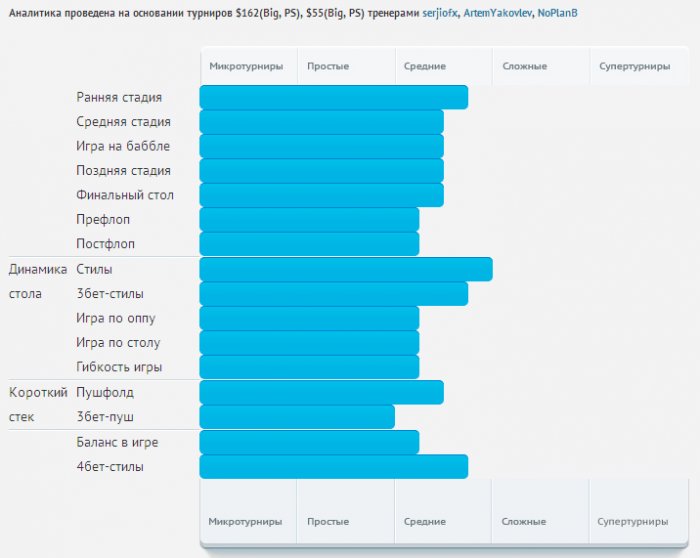Screen dimensions: 700x558
Task: Click the Постфлоп skill bar
Action: pyautogui.click(x=309, y=244)
